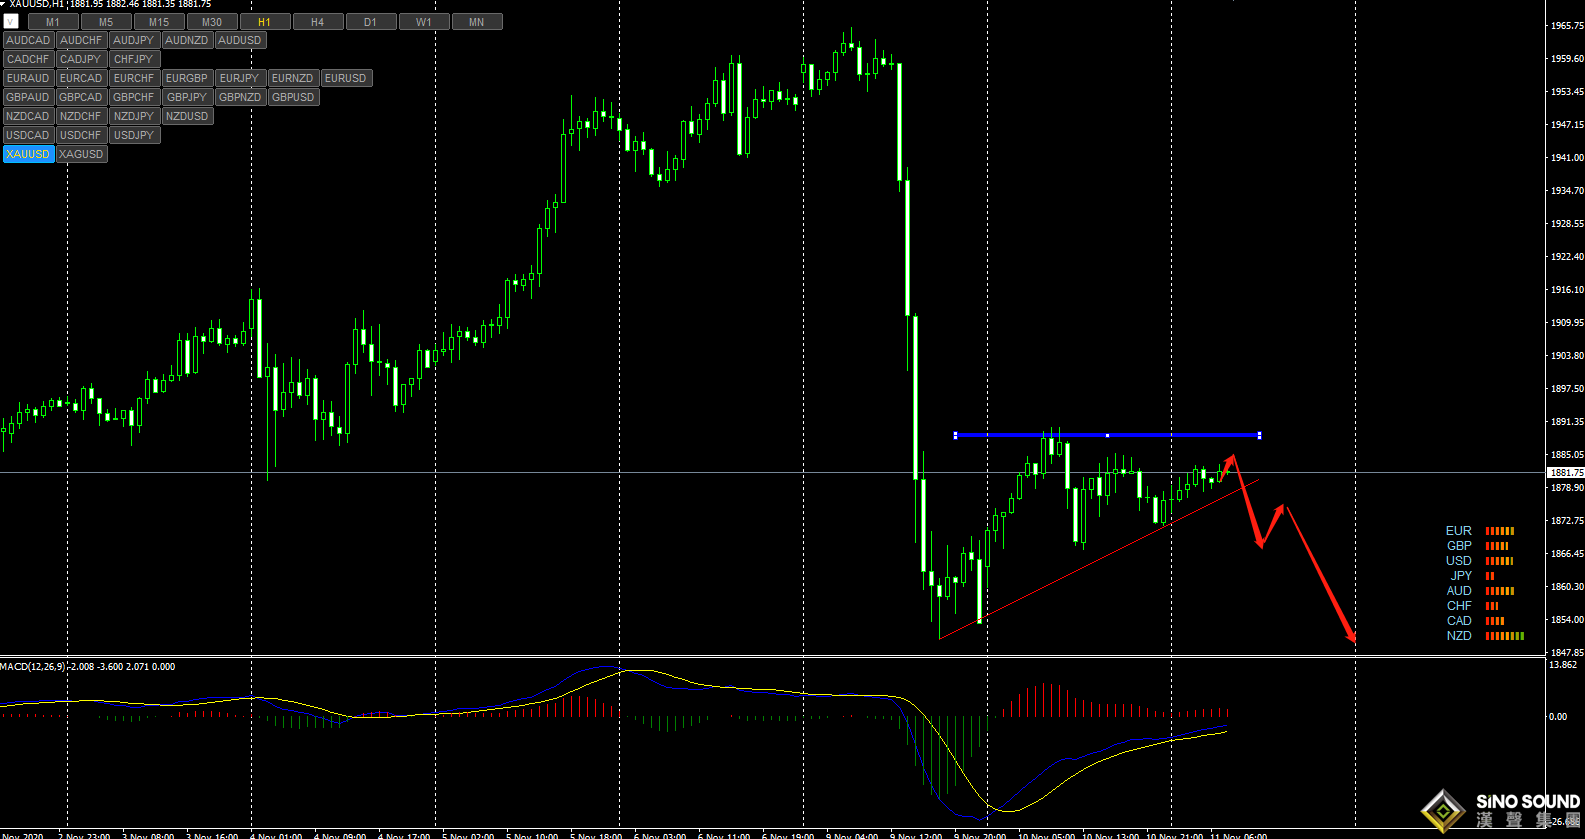Select the NZDUSD pair button
Screen dimensions: 1585x839
tap(187, 116)
